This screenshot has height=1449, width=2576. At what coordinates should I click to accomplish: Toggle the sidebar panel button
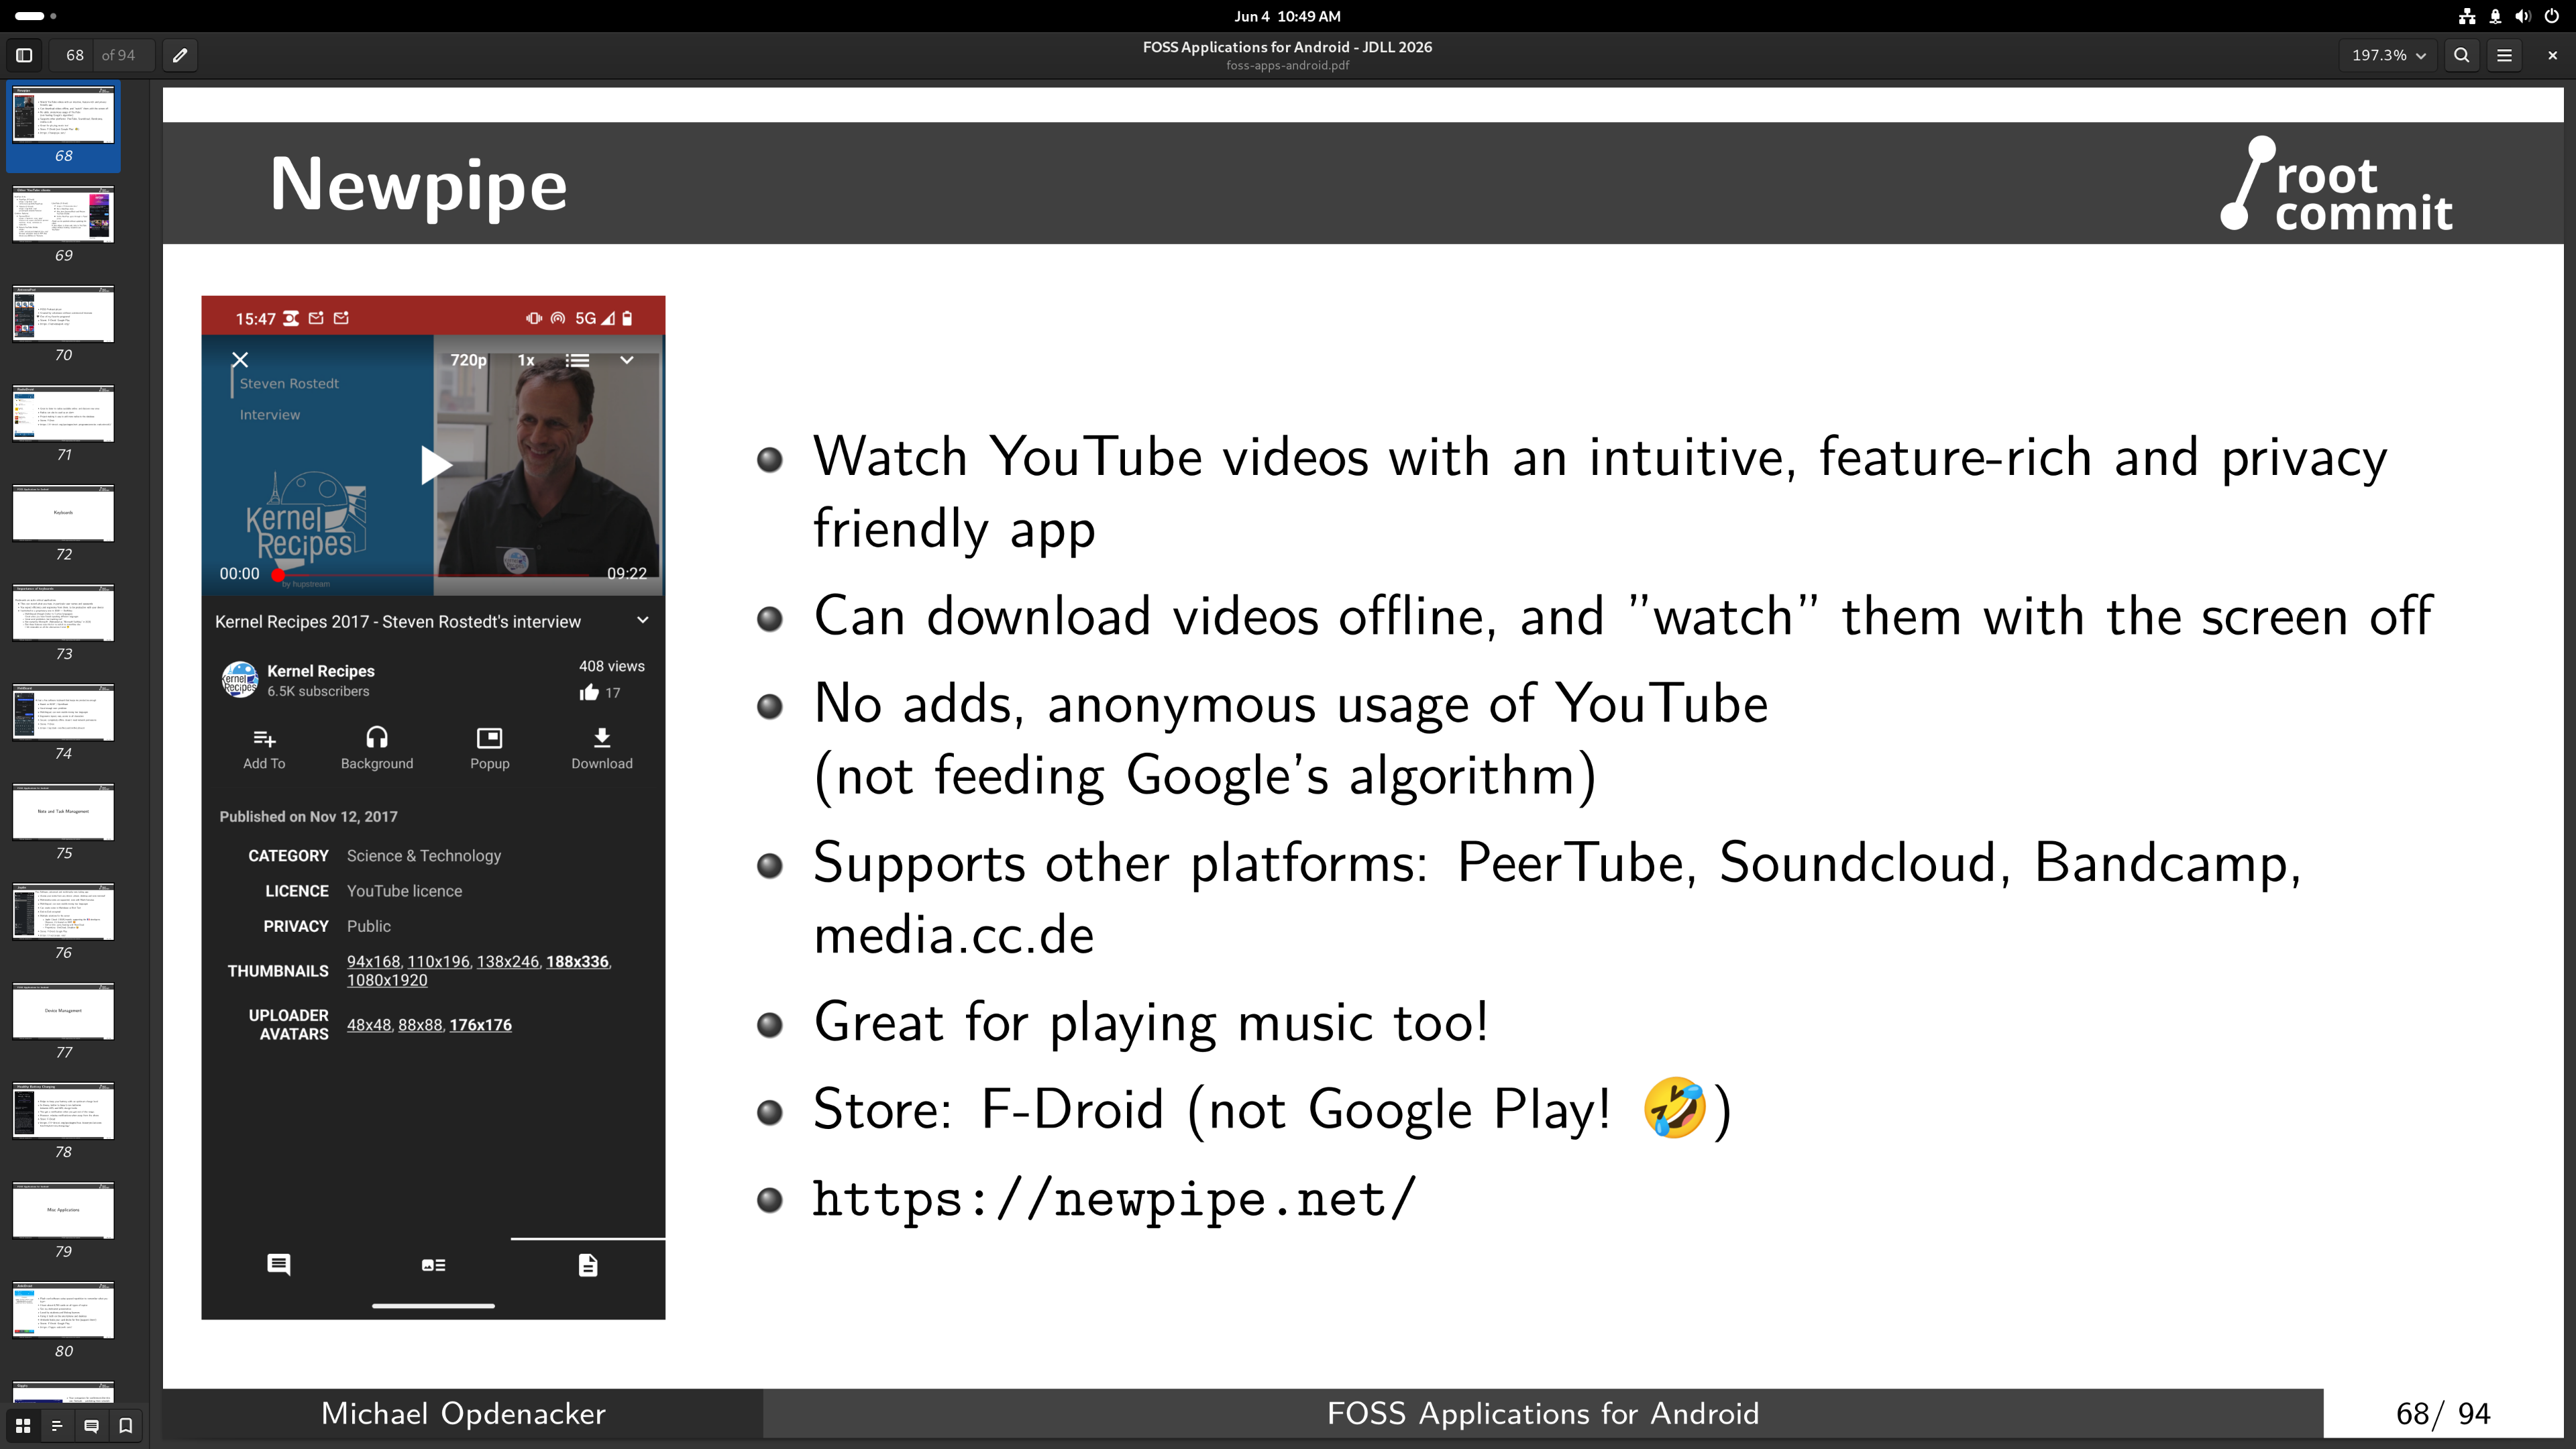coord(25,55)
